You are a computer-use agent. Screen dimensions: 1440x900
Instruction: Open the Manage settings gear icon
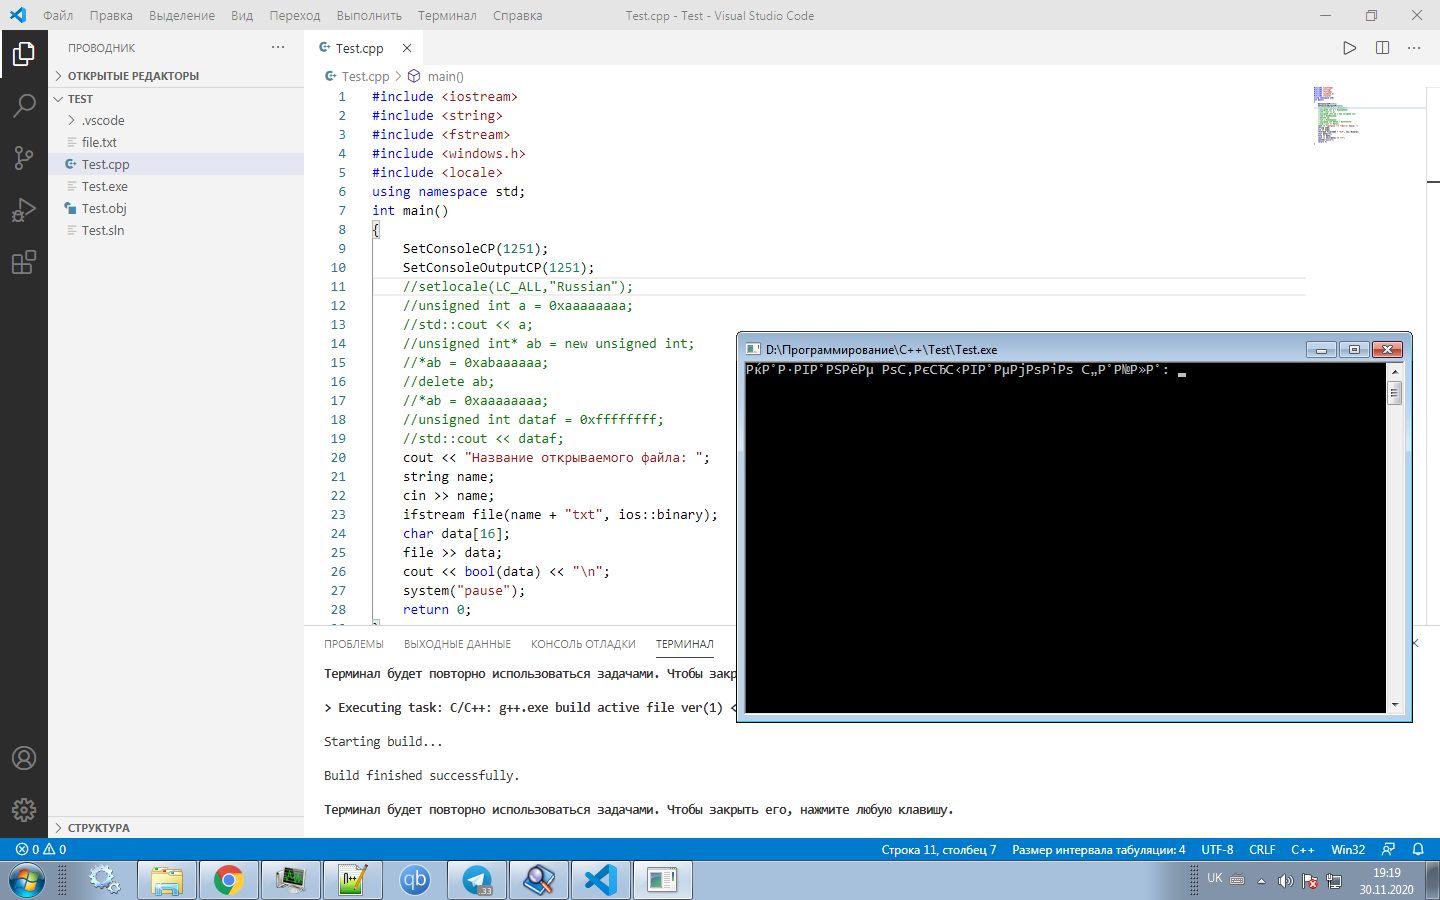click(x=24, y=810)
